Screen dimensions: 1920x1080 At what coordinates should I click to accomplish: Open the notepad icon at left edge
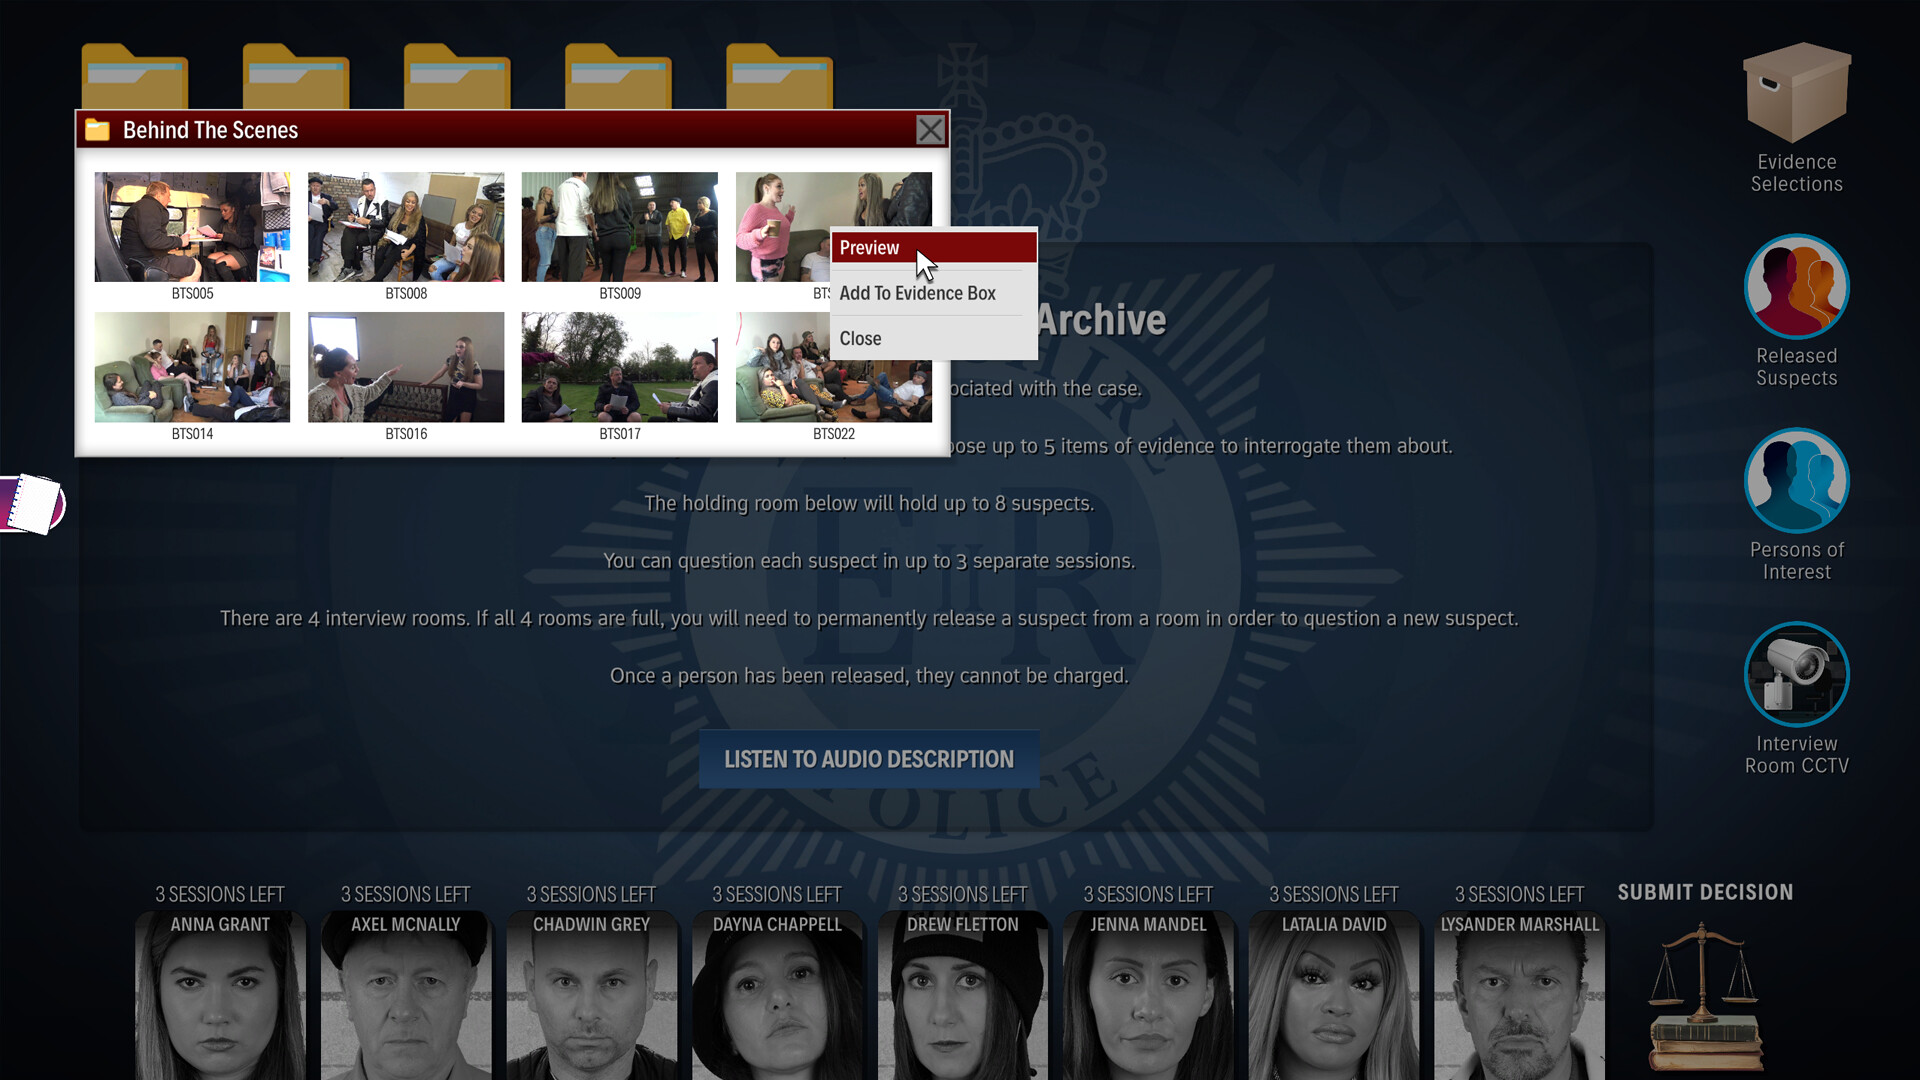(x=32, y=504)
